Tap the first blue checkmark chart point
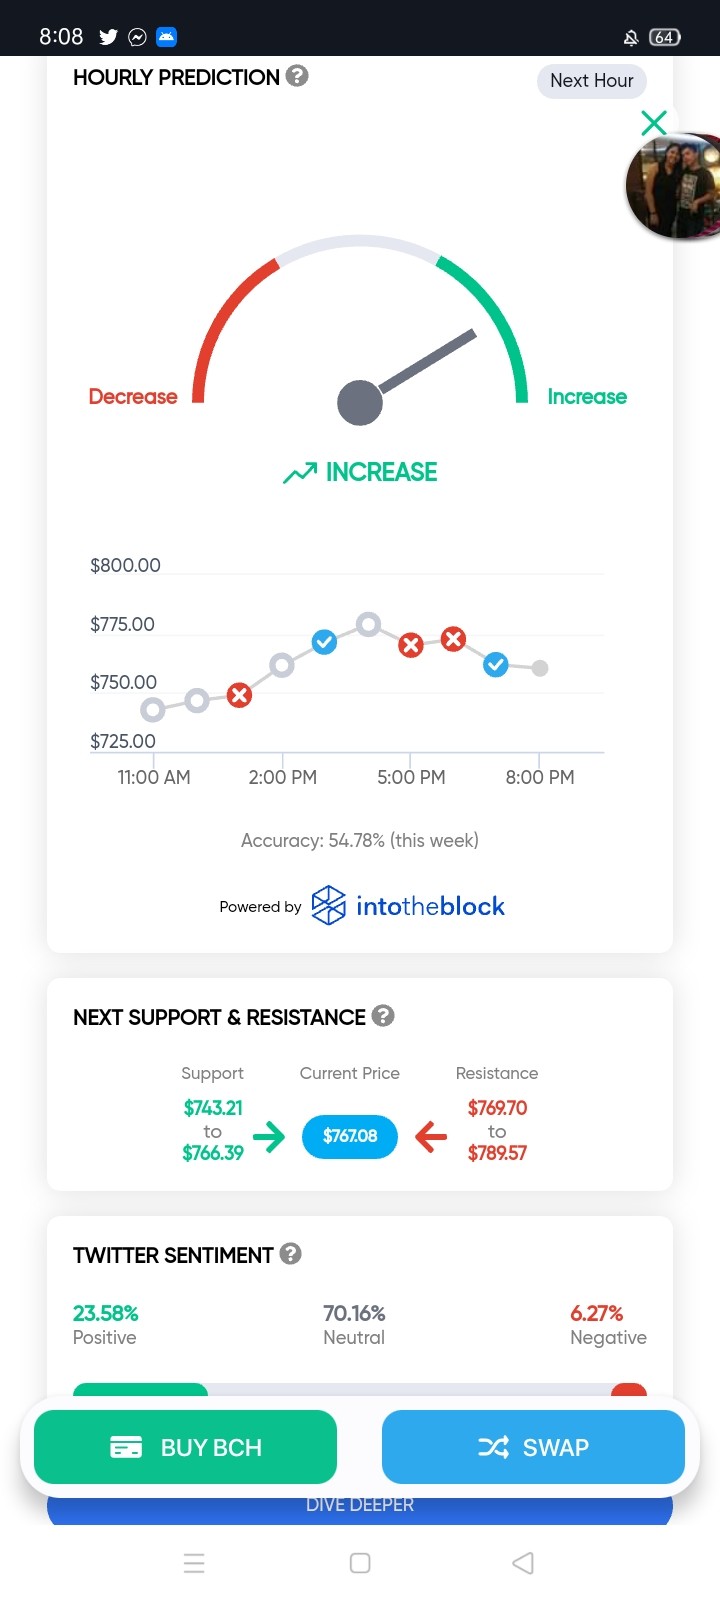The image size is (720, 1600). pyautogui.click(x=324, y=642)
